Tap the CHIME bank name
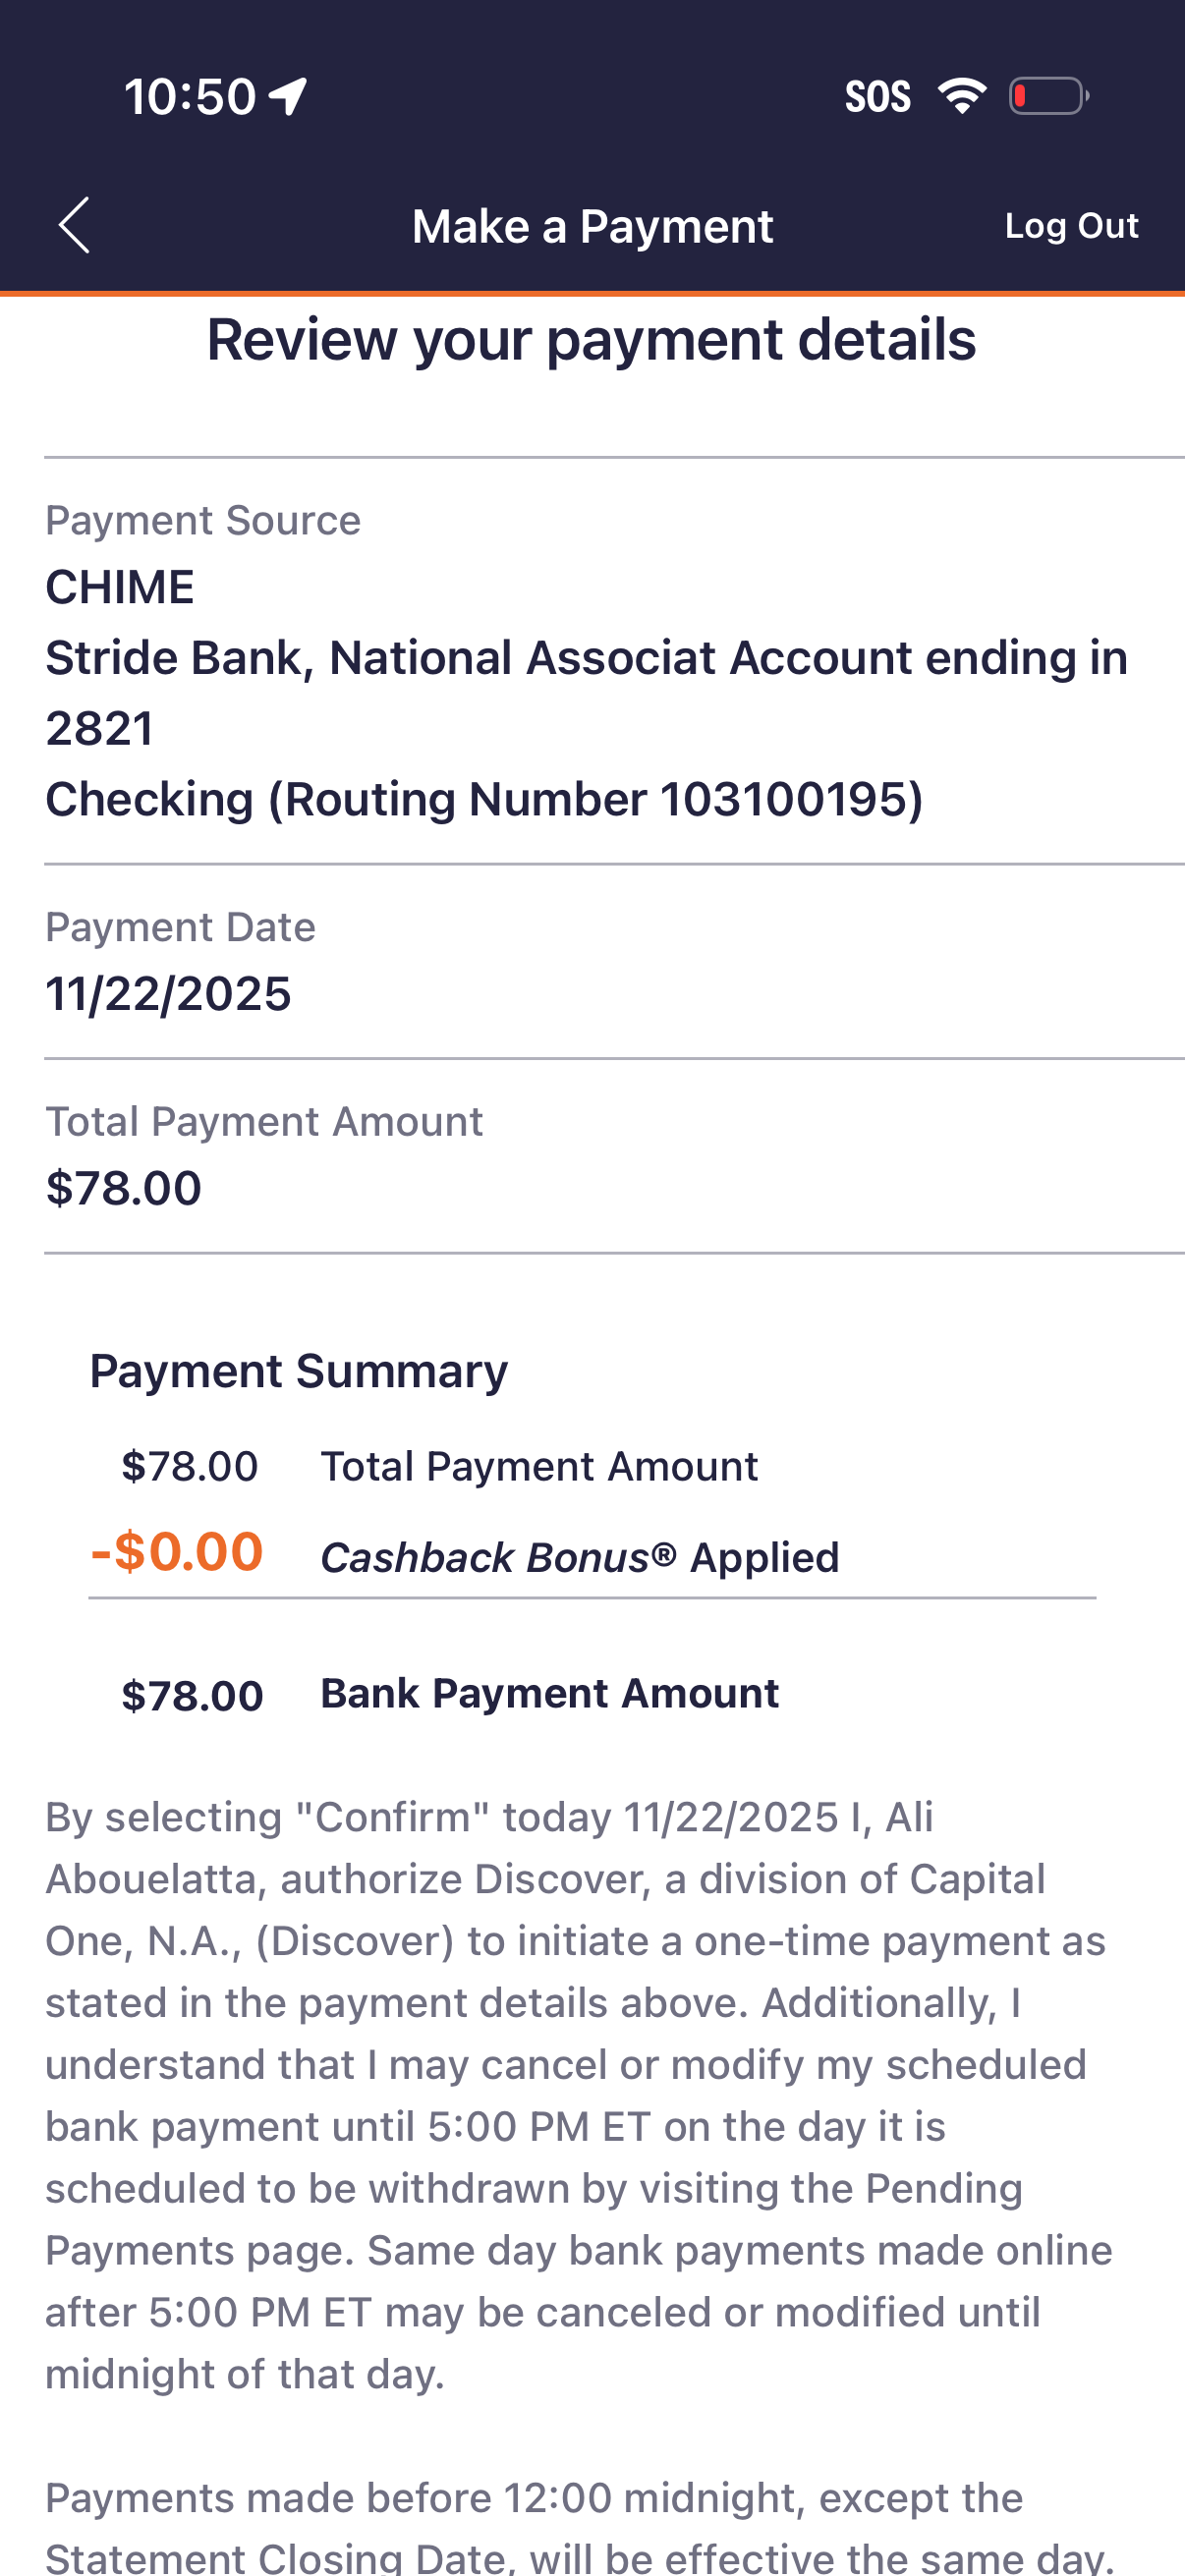Image resolution: width=1185 pixels, height=2576 pixels. click(120, 587)
